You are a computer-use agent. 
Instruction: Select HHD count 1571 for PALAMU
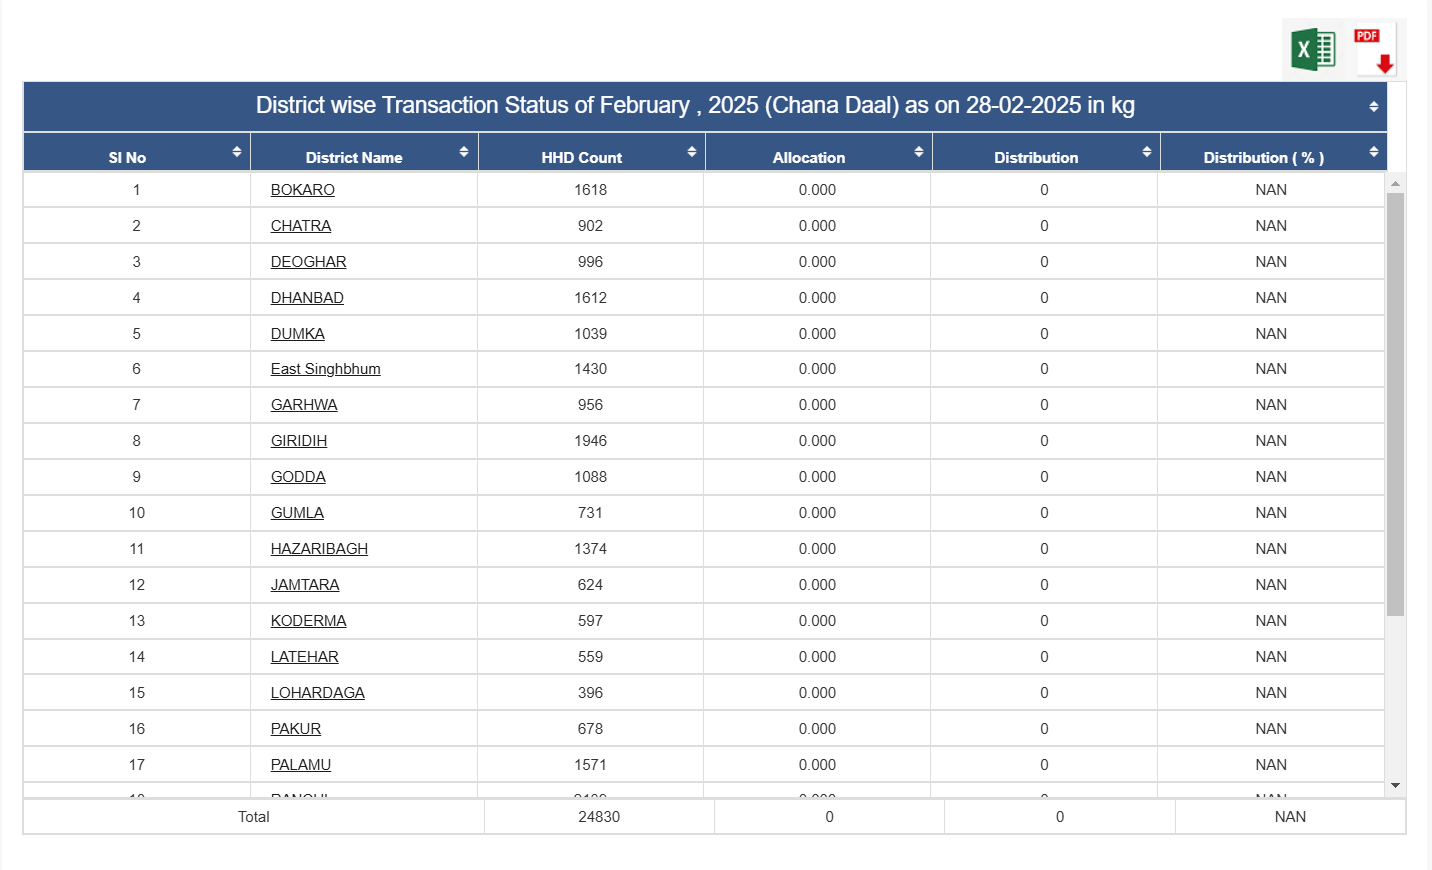pos(590,765)
